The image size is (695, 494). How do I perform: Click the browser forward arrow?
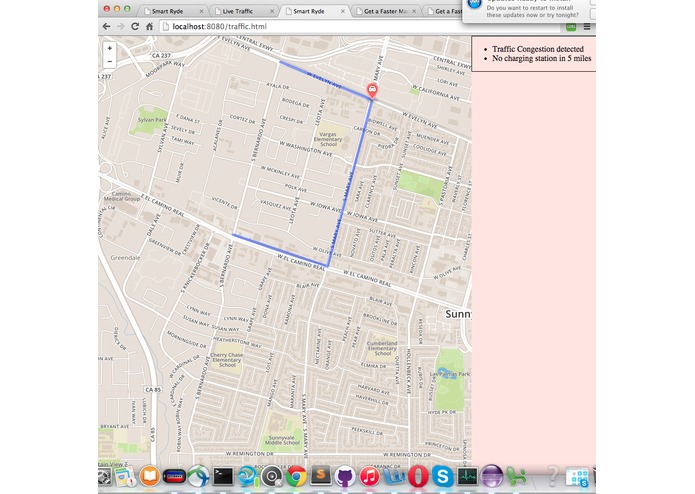pyautogui.click(x=121, y=27)
